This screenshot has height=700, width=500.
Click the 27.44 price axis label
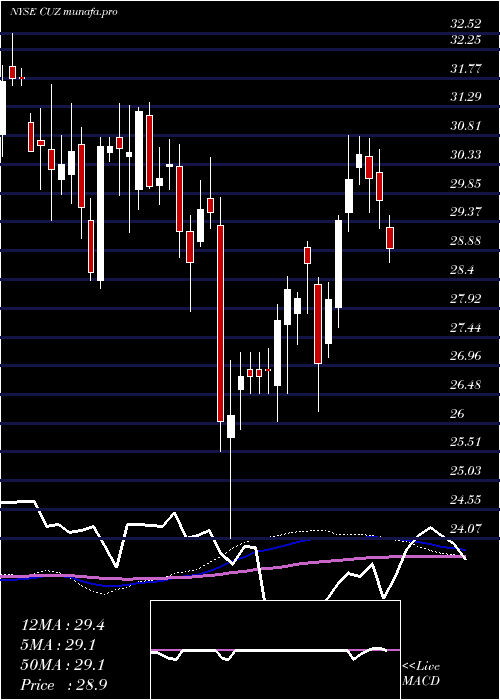pyautogui.click(x=466, y=328)
